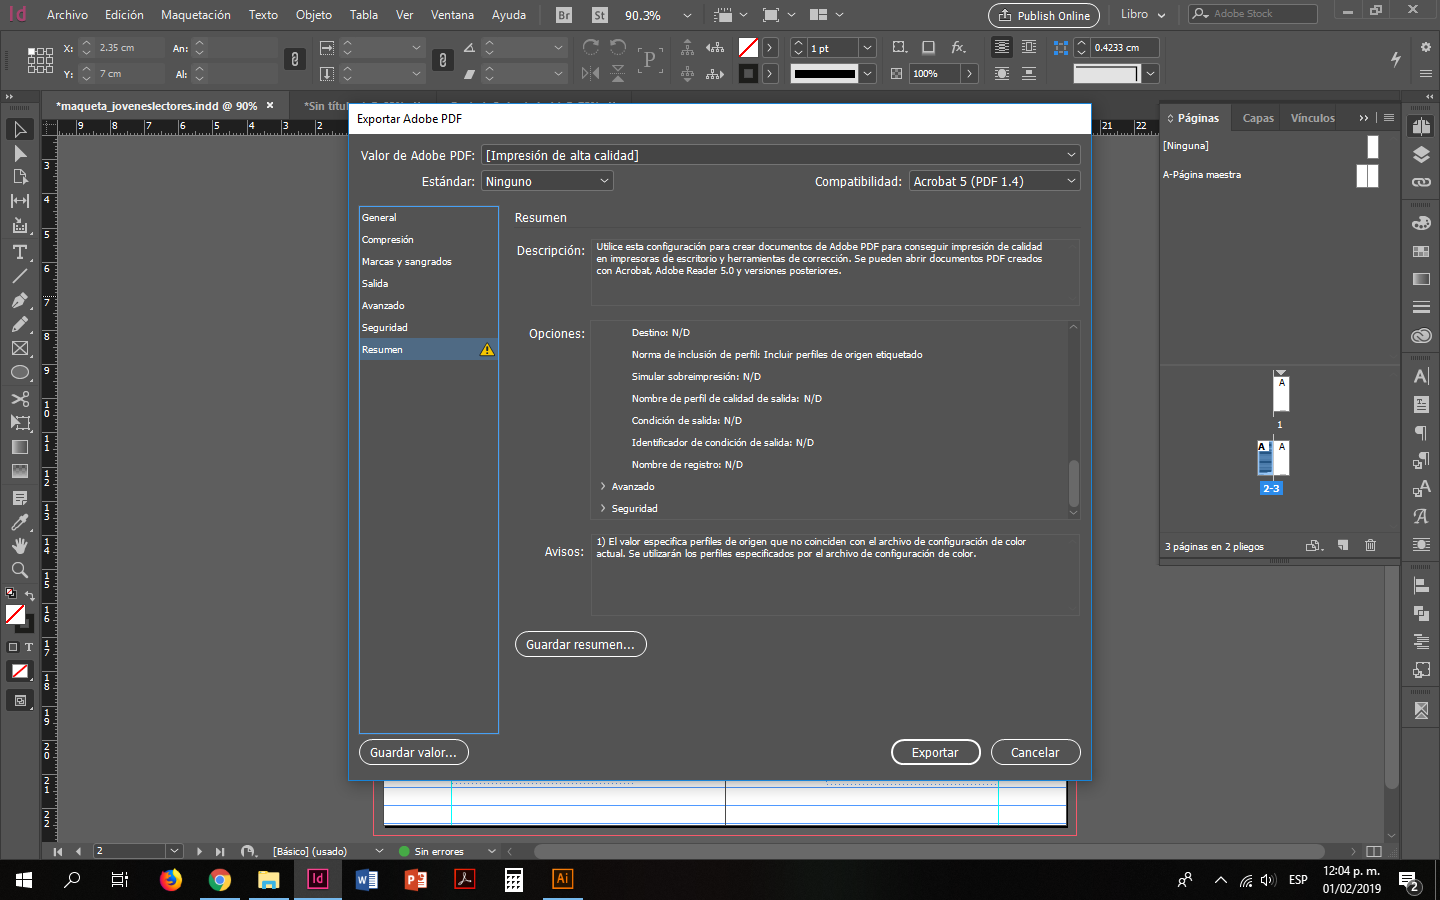Viewport: 1440px width, 900px height.
Task: Open the Links panel chain icon in dock
Action: [x=1421, y=183]
